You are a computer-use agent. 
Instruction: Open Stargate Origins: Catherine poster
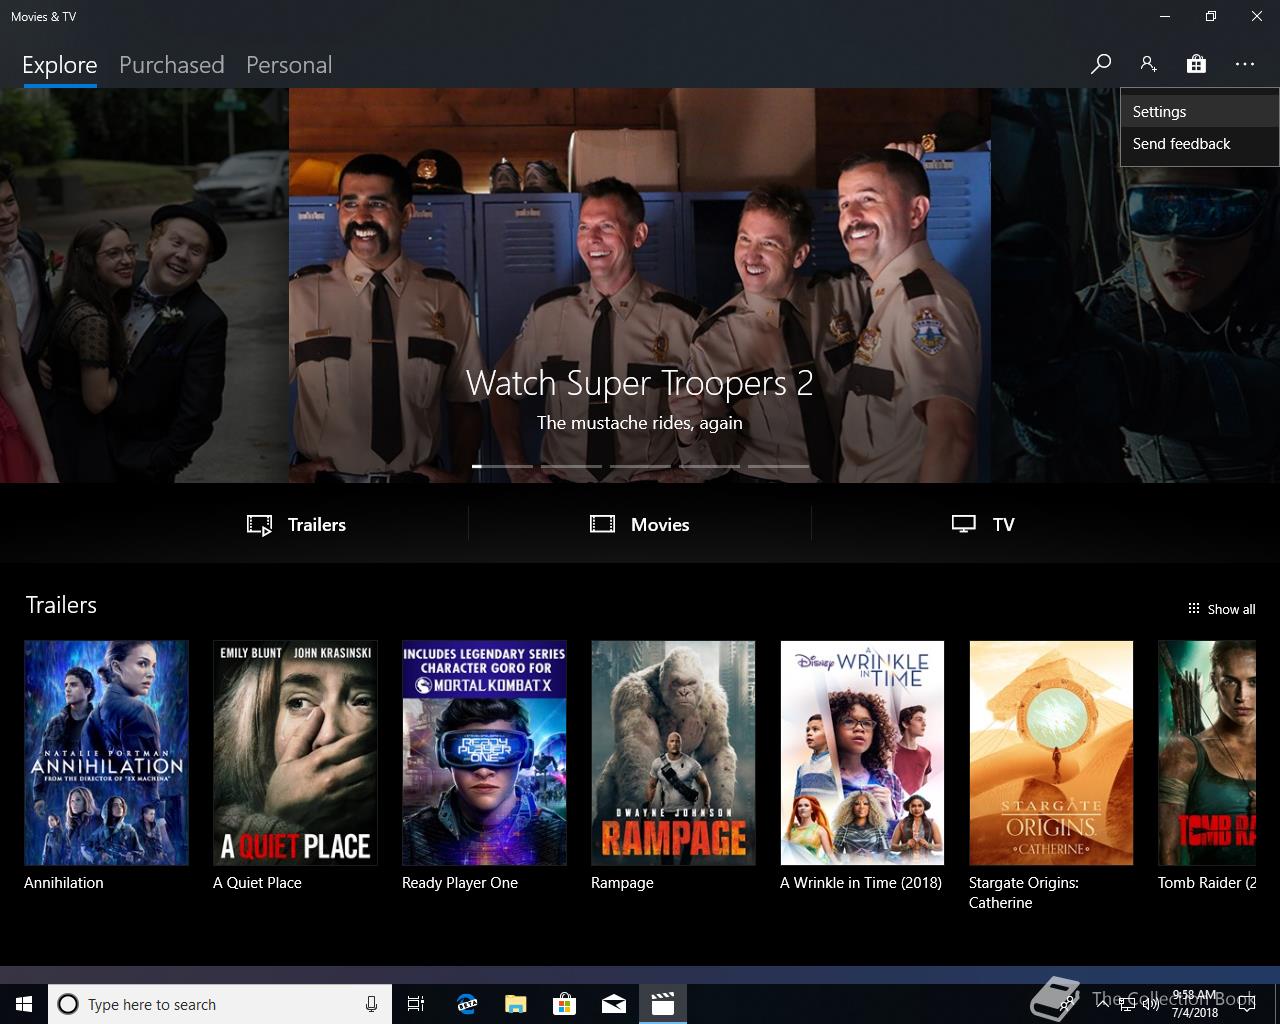coord(1051,753)
